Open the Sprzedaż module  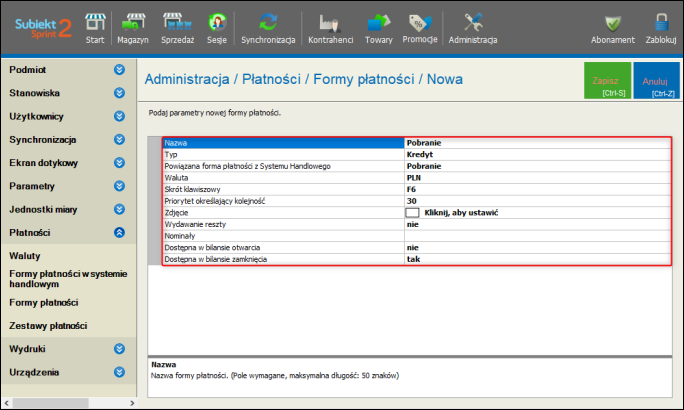[x=178, y=27]
